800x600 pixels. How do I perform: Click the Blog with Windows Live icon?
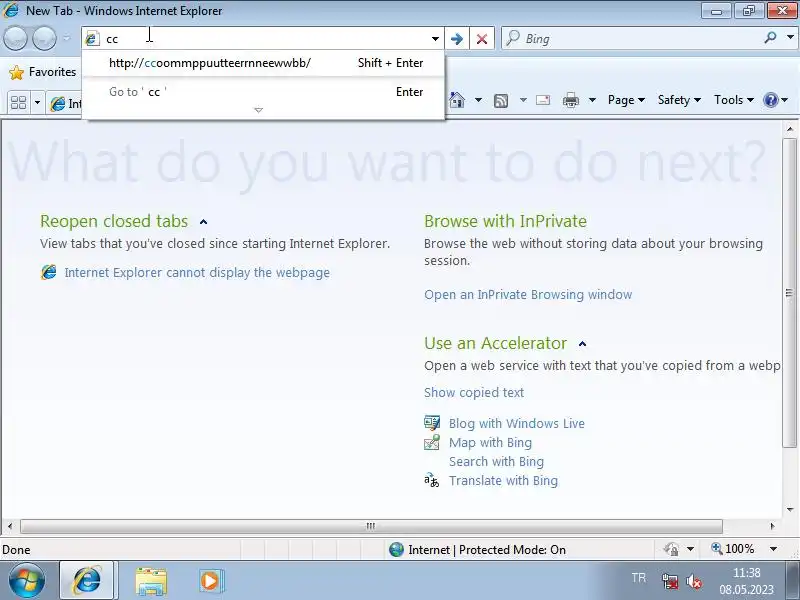[432, 423]
